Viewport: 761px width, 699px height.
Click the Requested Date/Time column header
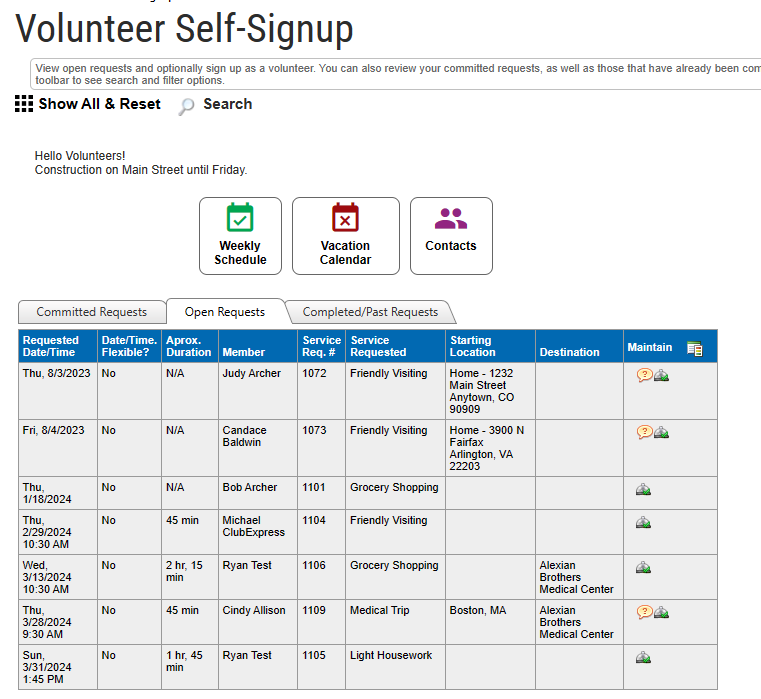click(x=51, y=346)
